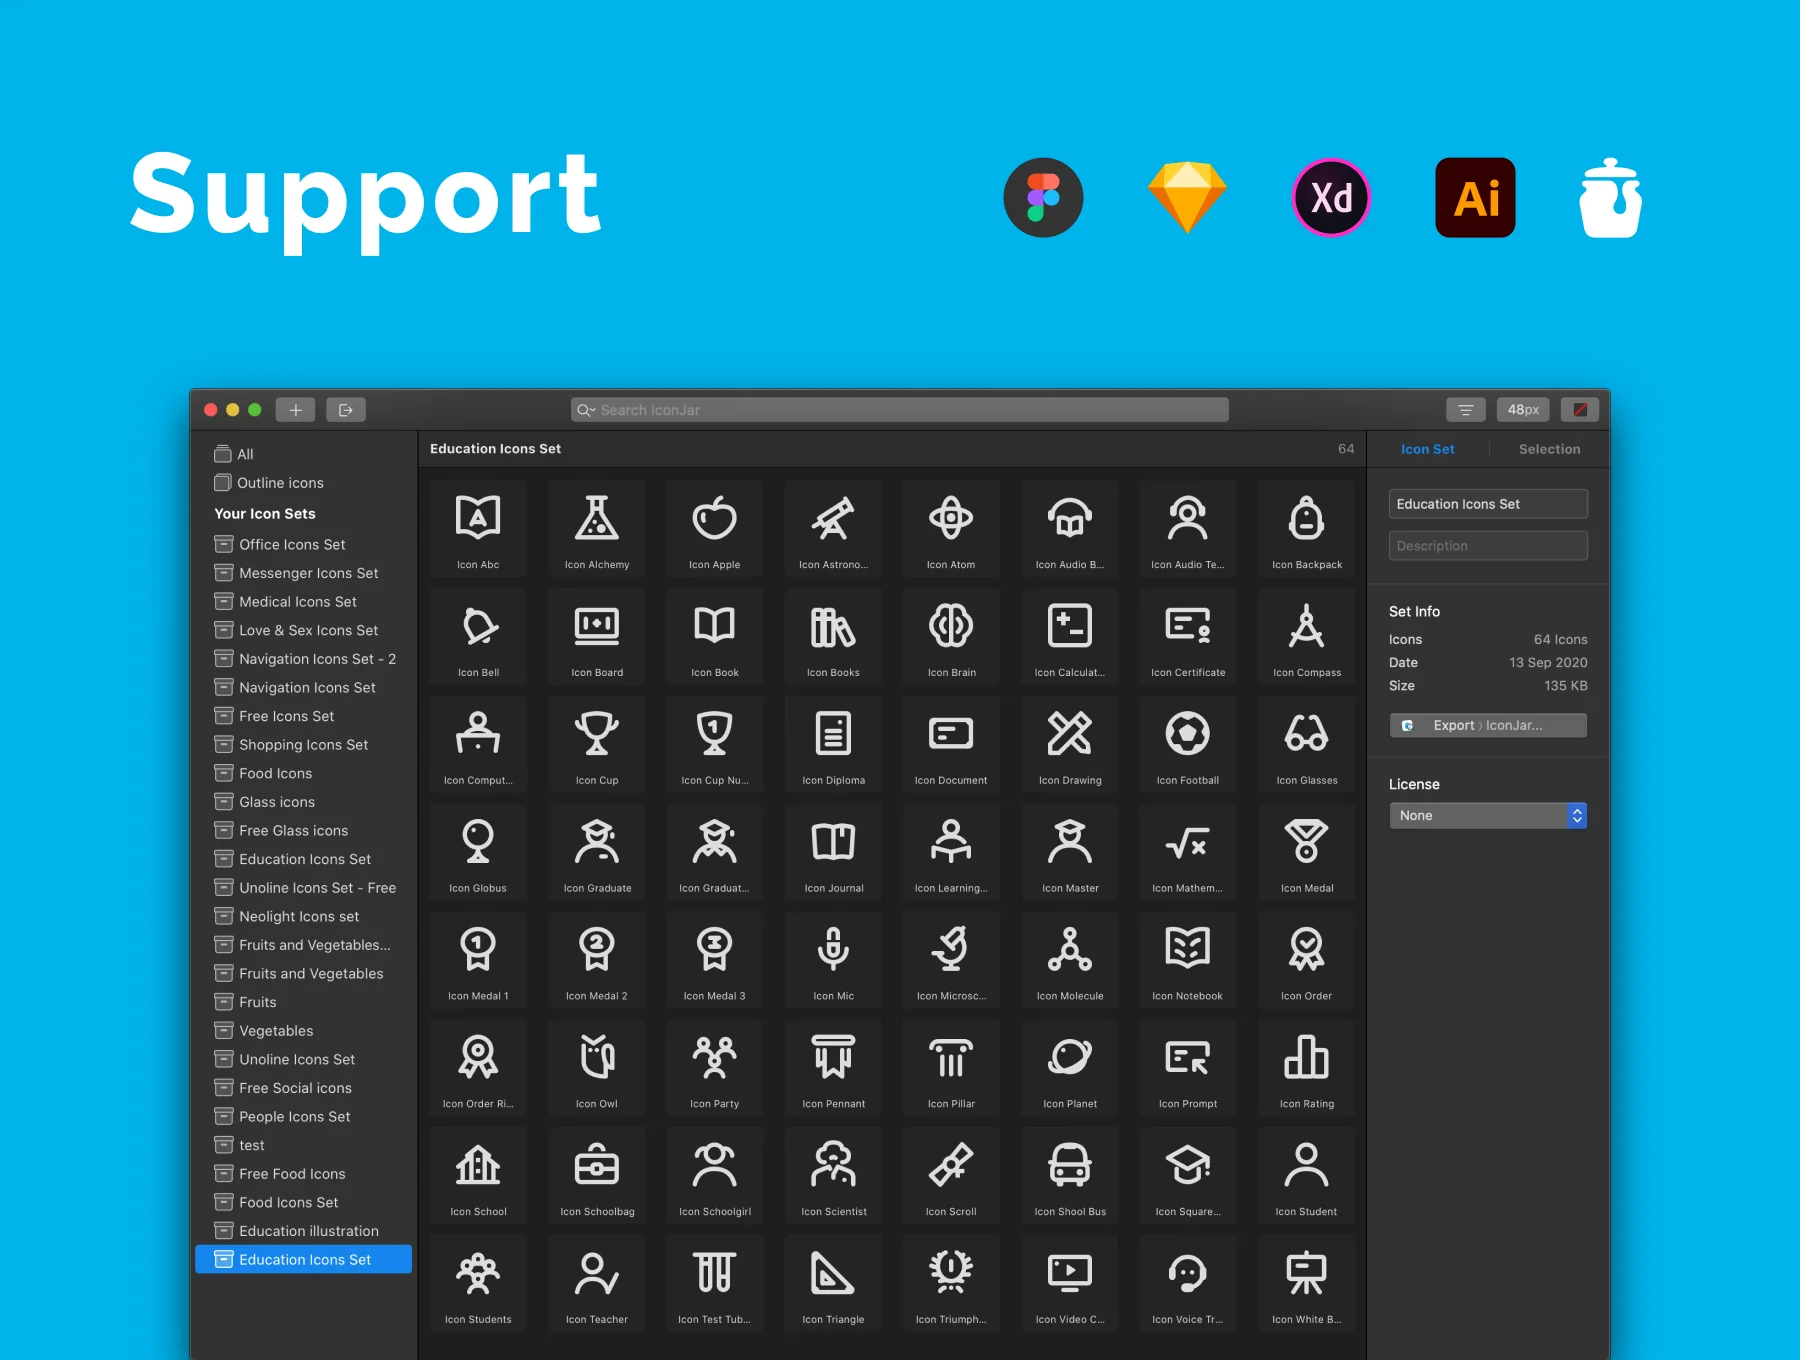The width and height of the screenshot is (1800, 1360).
Task: Select the Icon Abc thumbnail
Action: [478, 528]
